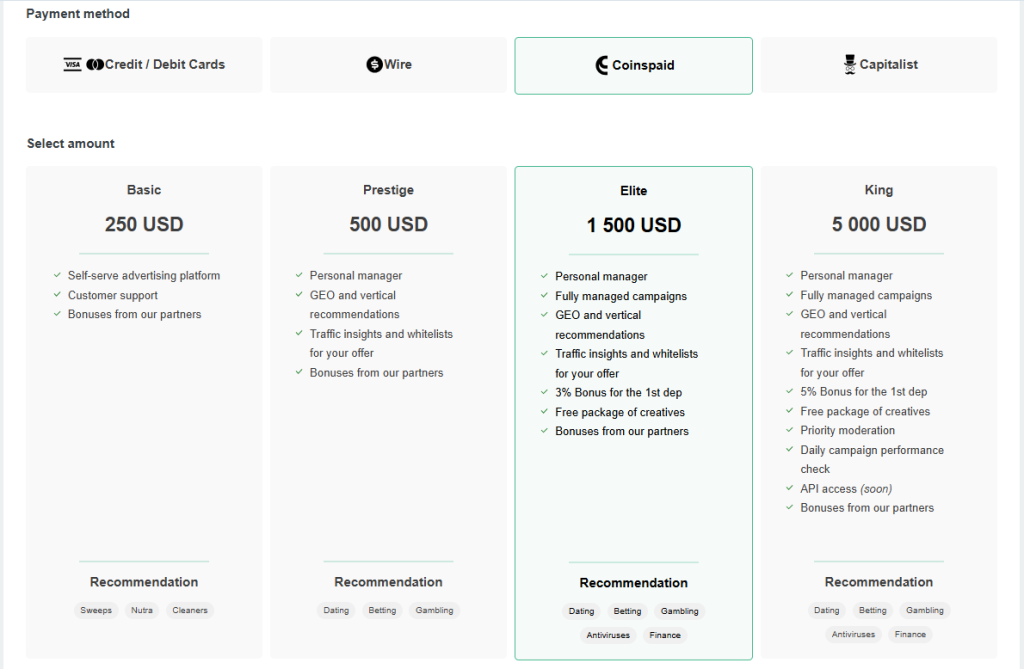Image resolution: width=1024 pixels, height=669 pixels.
Task: Click the Finance tag in Elite plan
Action: (665, 635)
